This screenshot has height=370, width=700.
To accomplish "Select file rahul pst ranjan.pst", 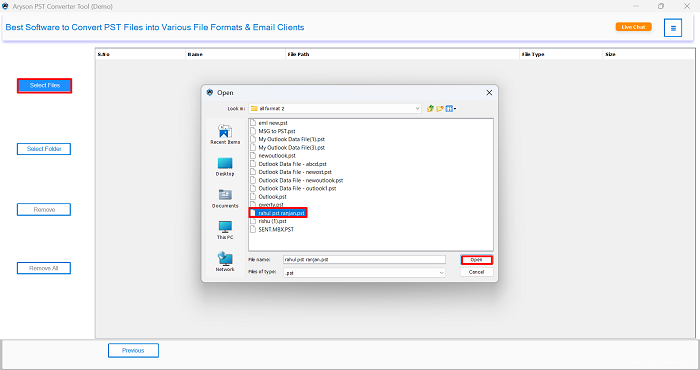I will coord(278,213).
